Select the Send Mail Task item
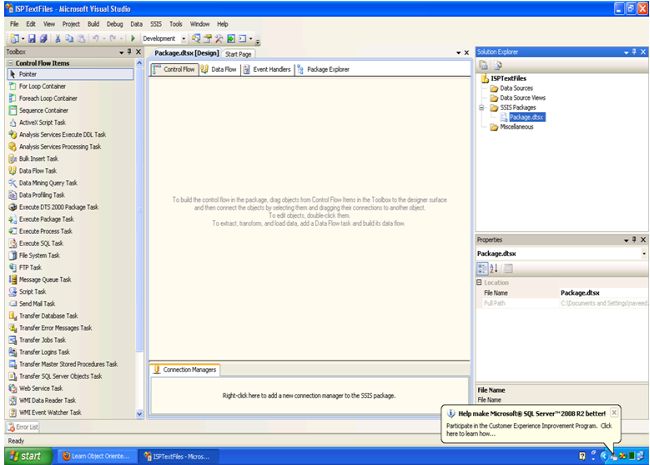This screenshot has height=465, width=650. click(70, 304)
